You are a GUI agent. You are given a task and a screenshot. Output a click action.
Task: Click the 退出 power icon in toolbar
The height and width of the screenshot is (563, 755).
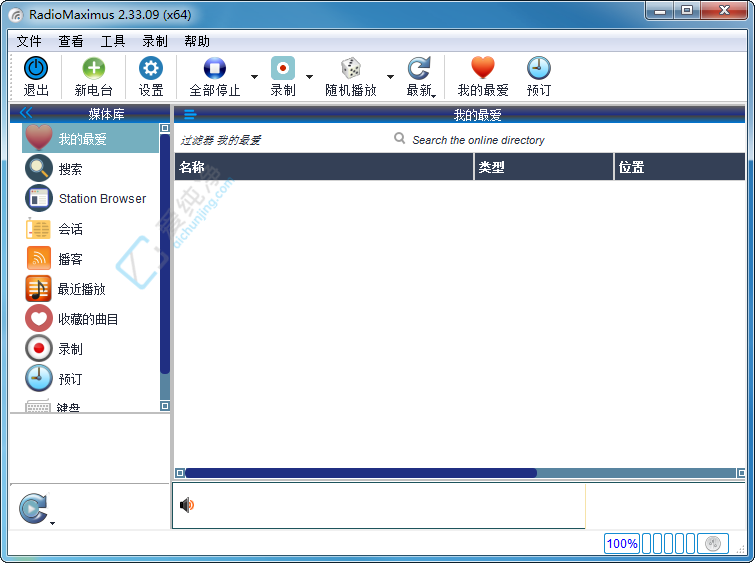pos(36,68)
